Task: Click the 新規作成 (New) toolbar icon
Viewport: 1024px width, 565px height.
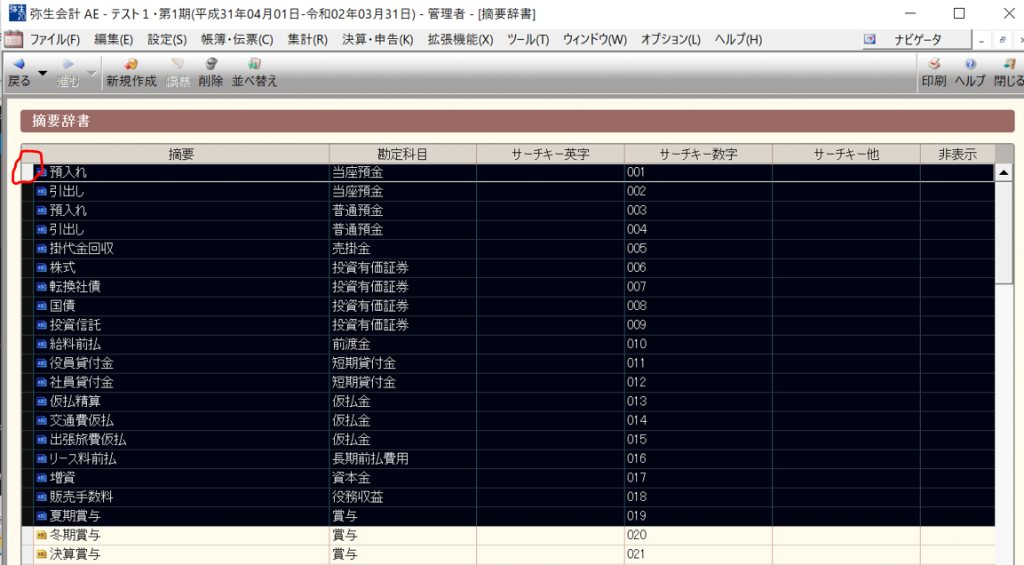Action: point(131,72)
